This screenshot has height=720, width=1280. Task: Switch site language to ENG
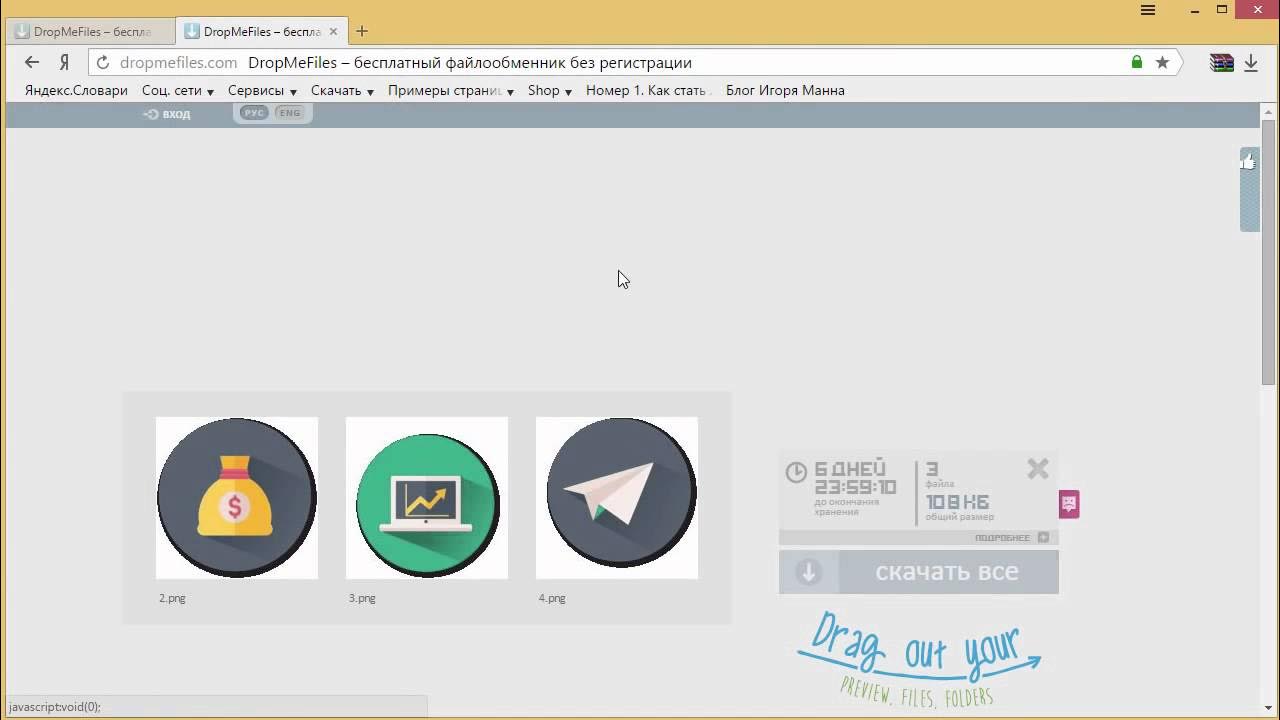pyautogui.click(x=289, y=113)
